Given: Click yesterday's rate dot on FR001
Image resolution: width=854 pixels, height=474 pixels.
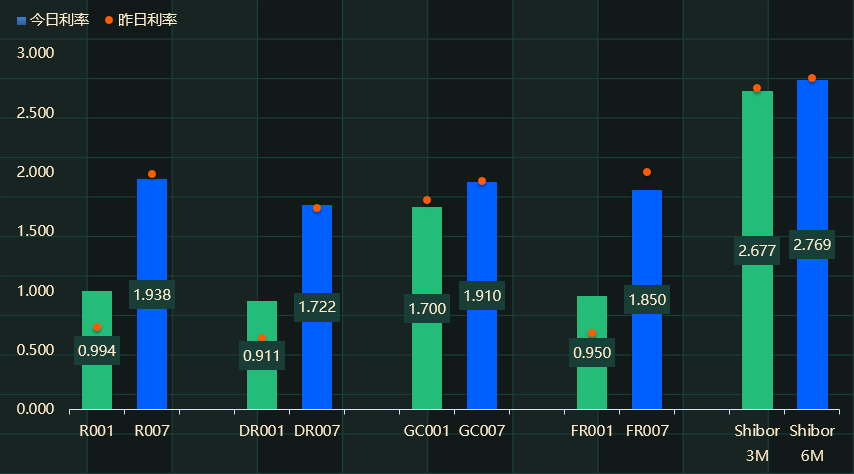Looking at the screenshot, I should tap(592, 333).
